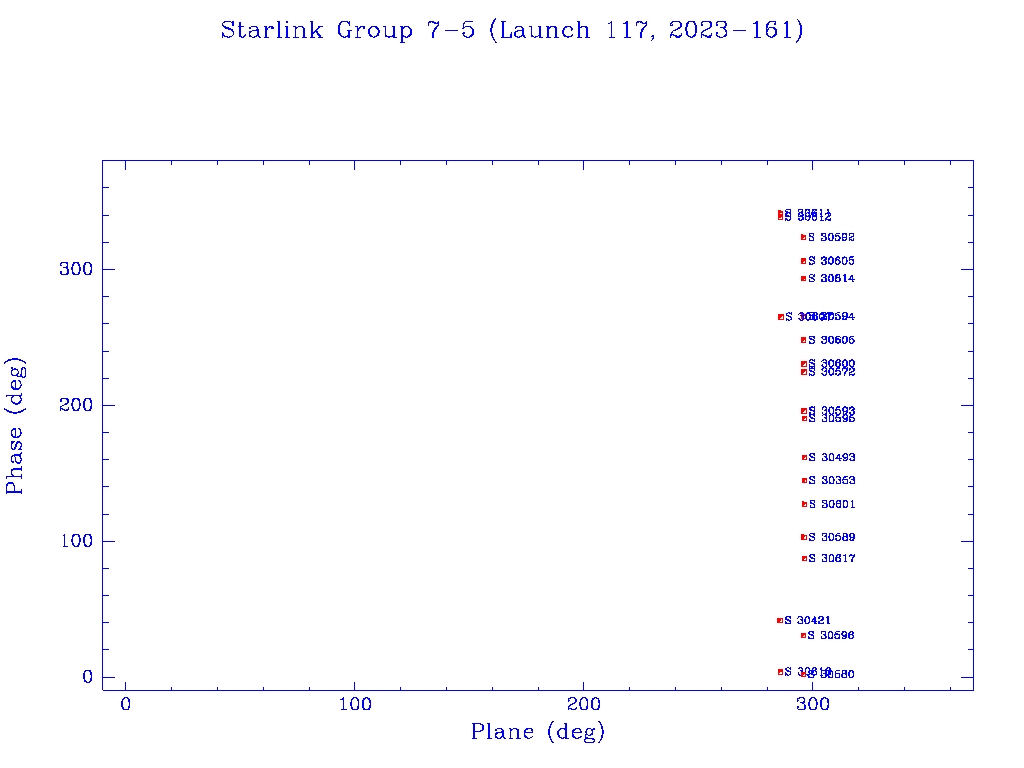
Task: Click the label 'S 30606'
Action: 831,340
